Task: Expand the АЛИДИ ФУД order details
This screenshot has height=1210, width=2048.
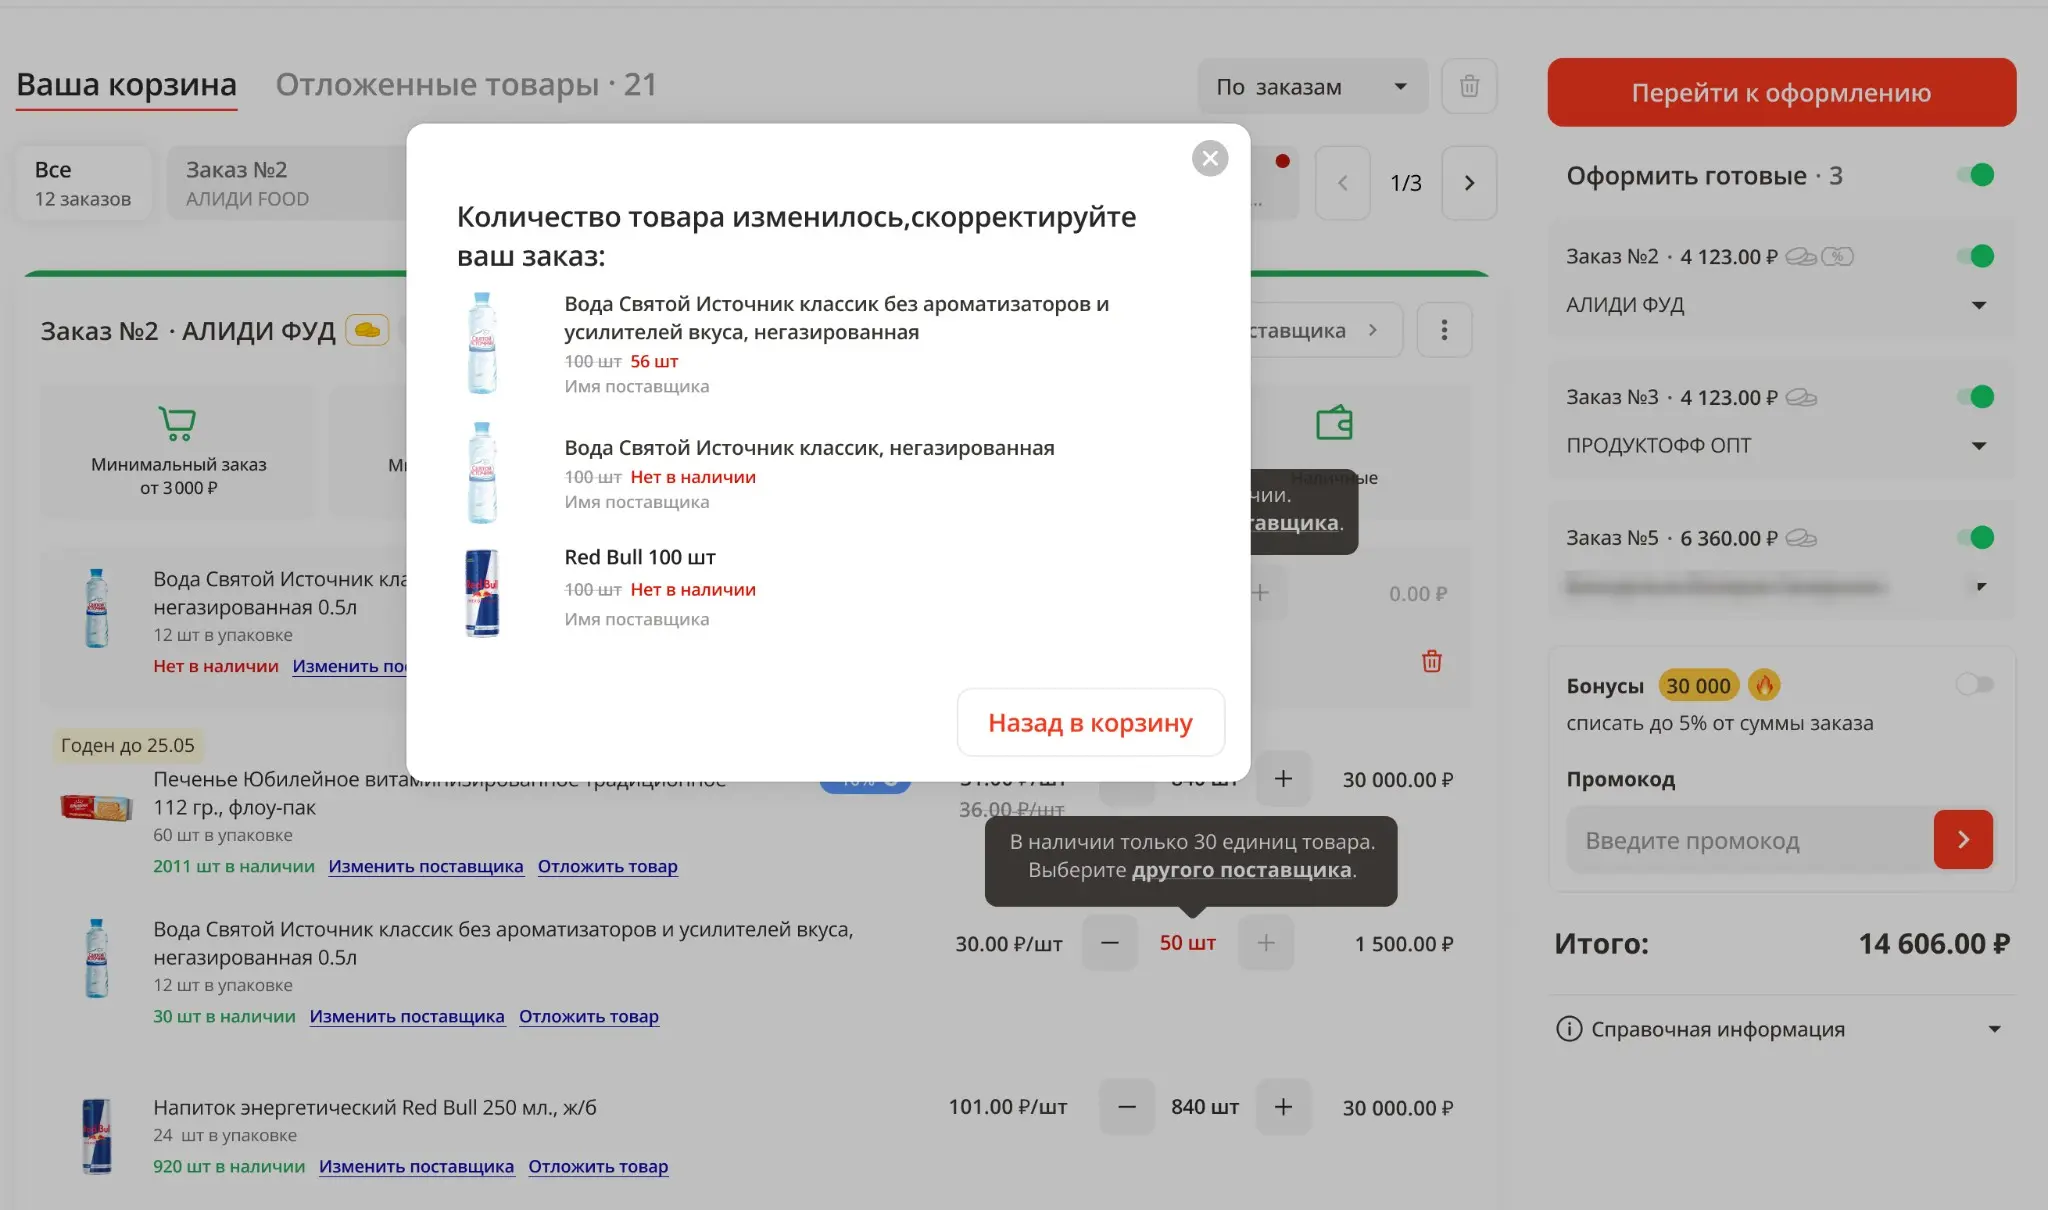Action: point(1978,305)
